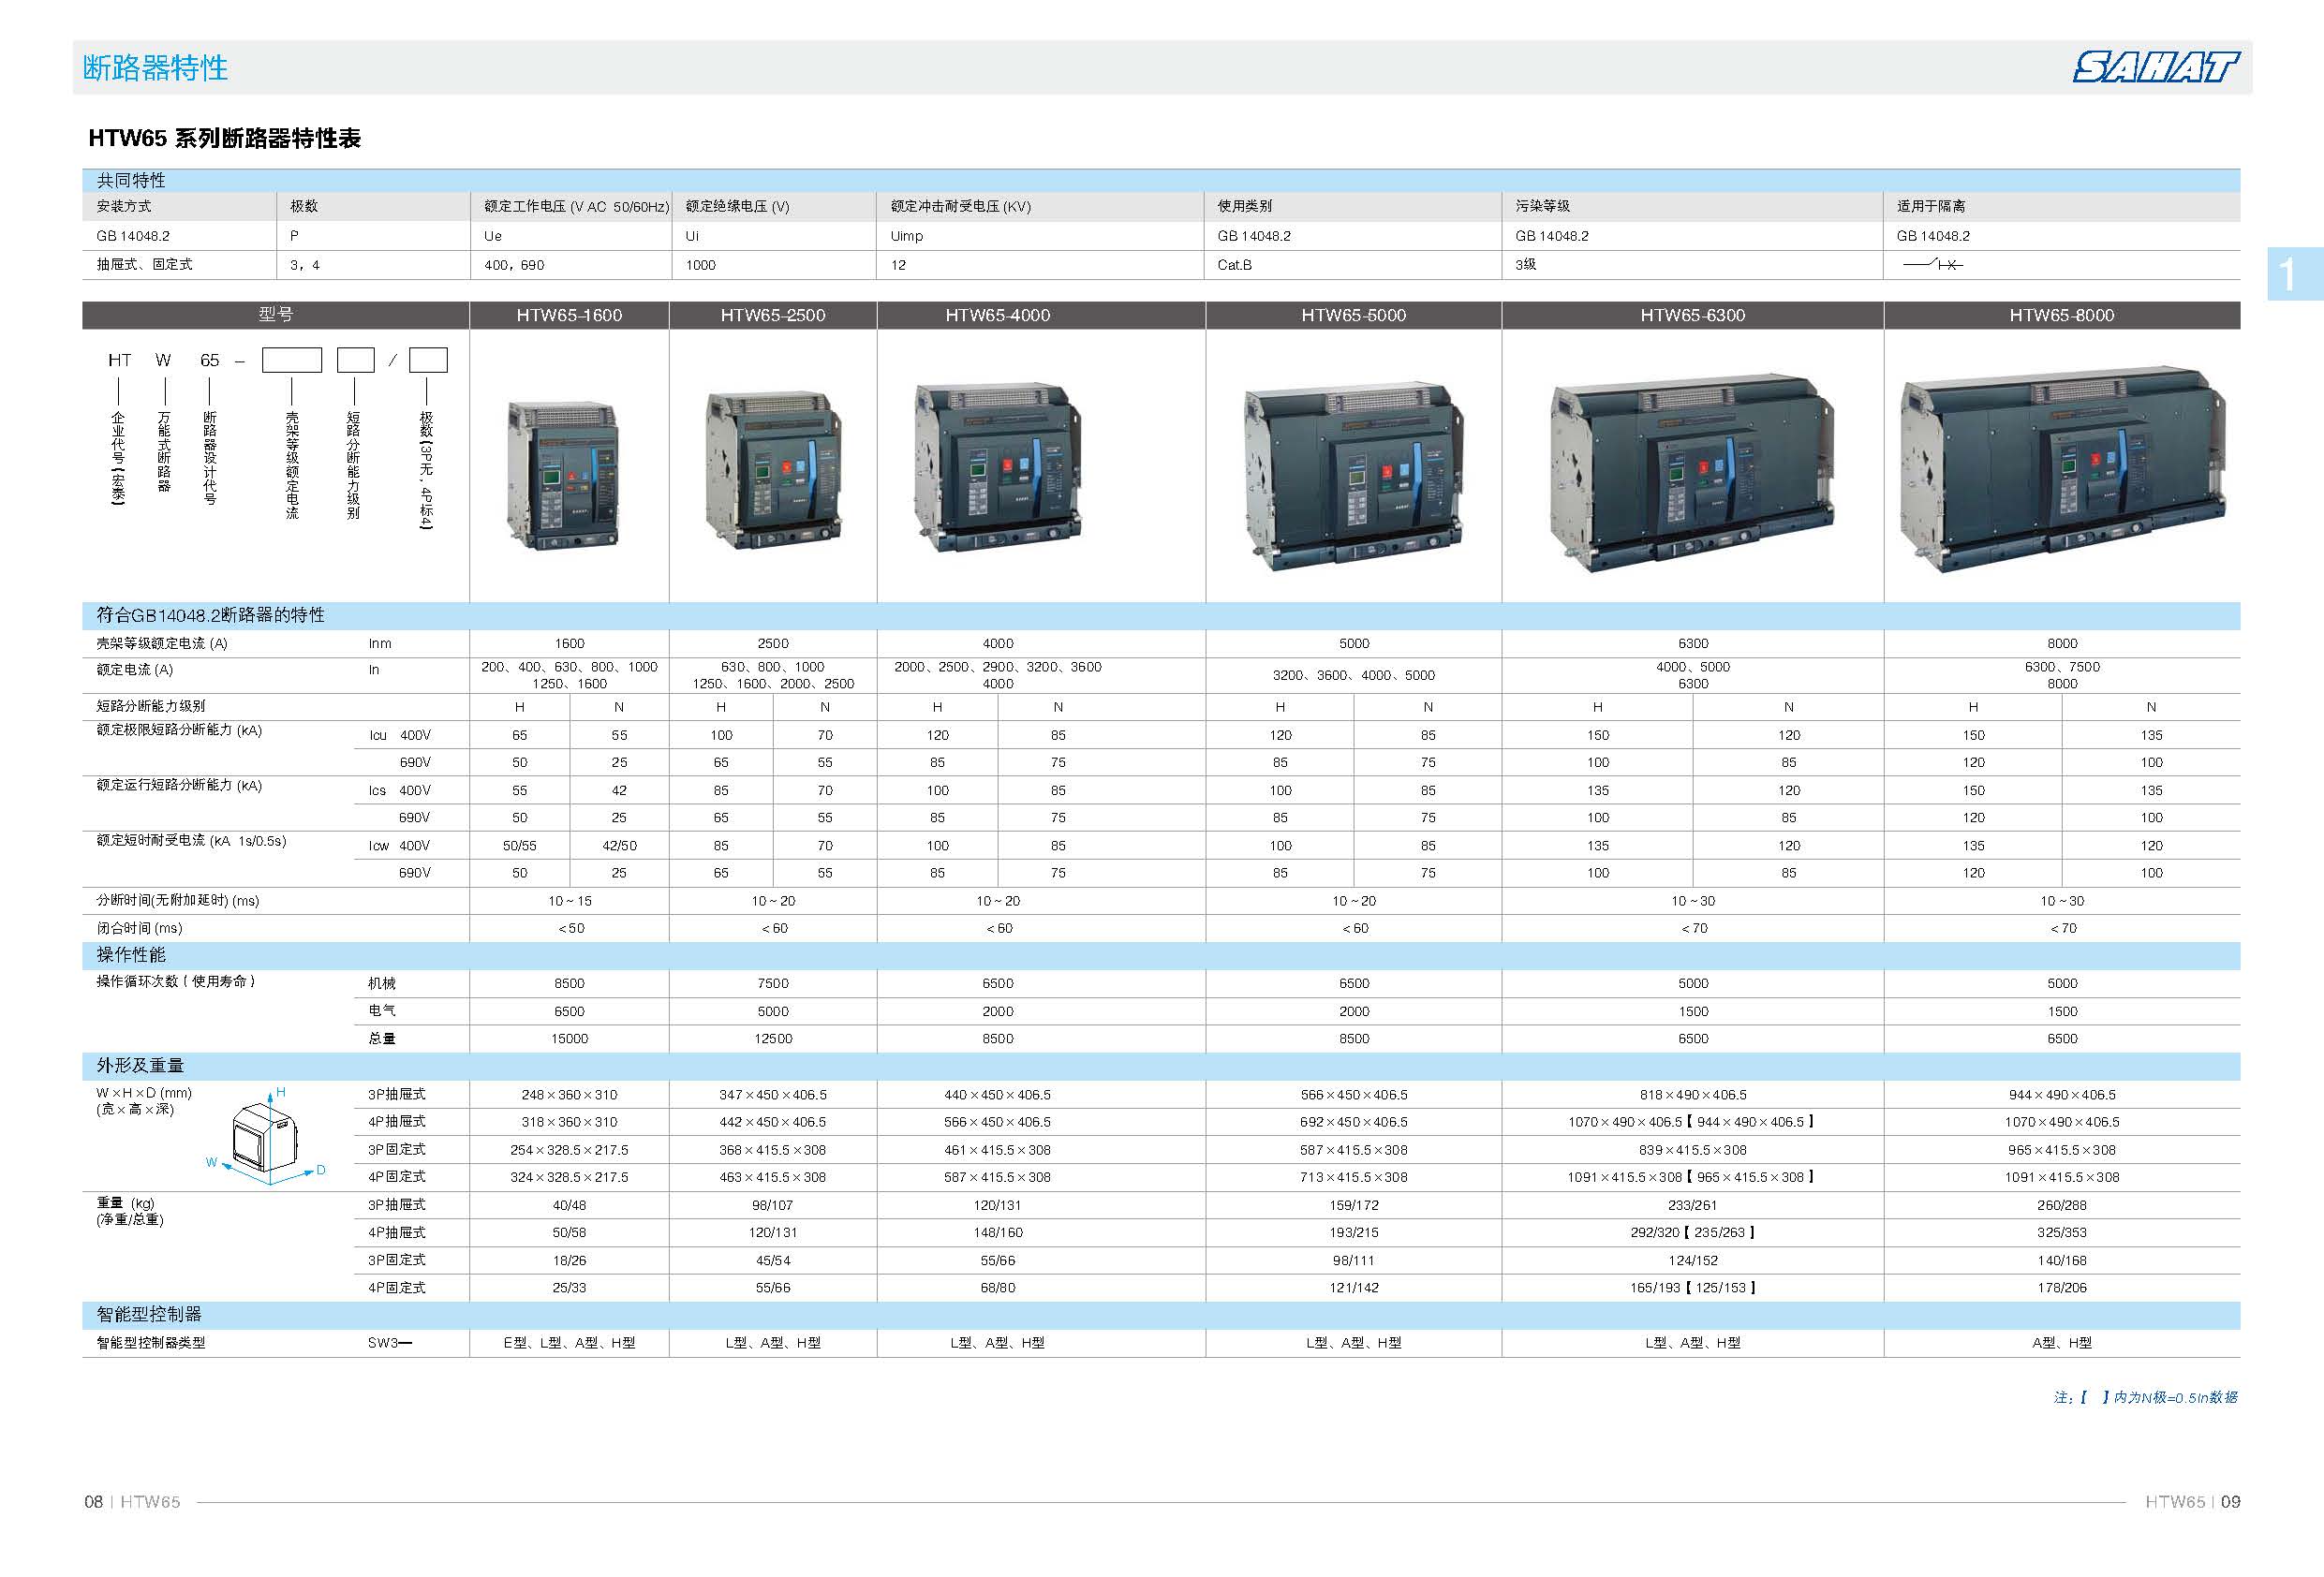Click the 操作性能 section header
Viewport: 2324px width, 1577px height.
(131, 955)
